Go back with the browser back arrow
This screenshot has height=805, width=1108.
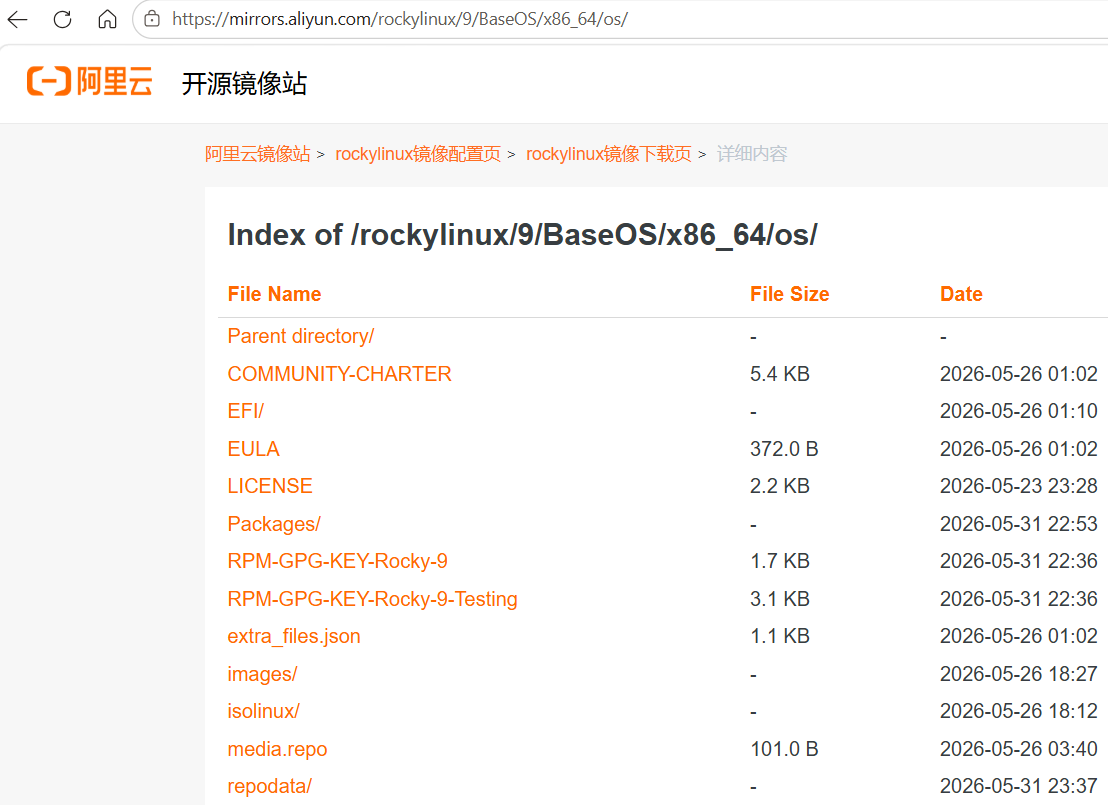click(x=18, y=19)
